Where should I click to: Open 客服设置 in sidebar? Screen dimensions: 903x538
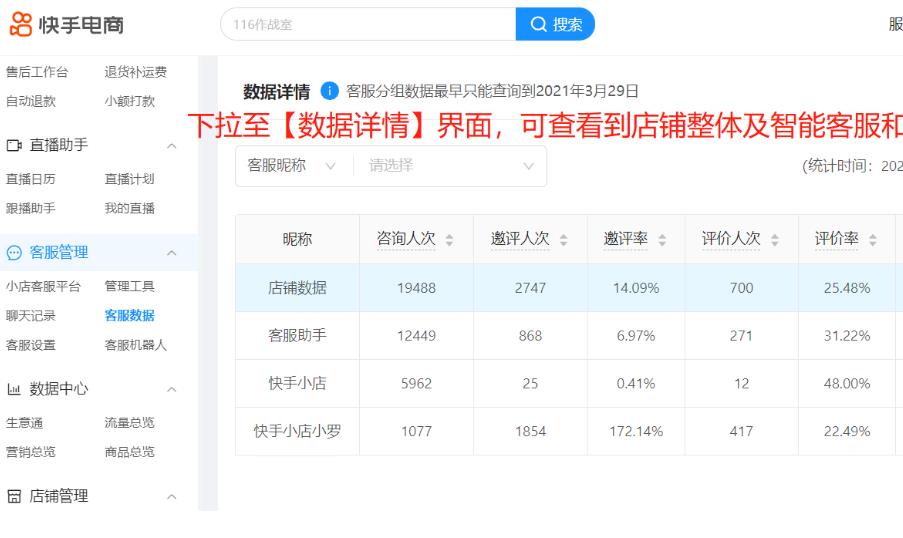(x=31, y=345)
